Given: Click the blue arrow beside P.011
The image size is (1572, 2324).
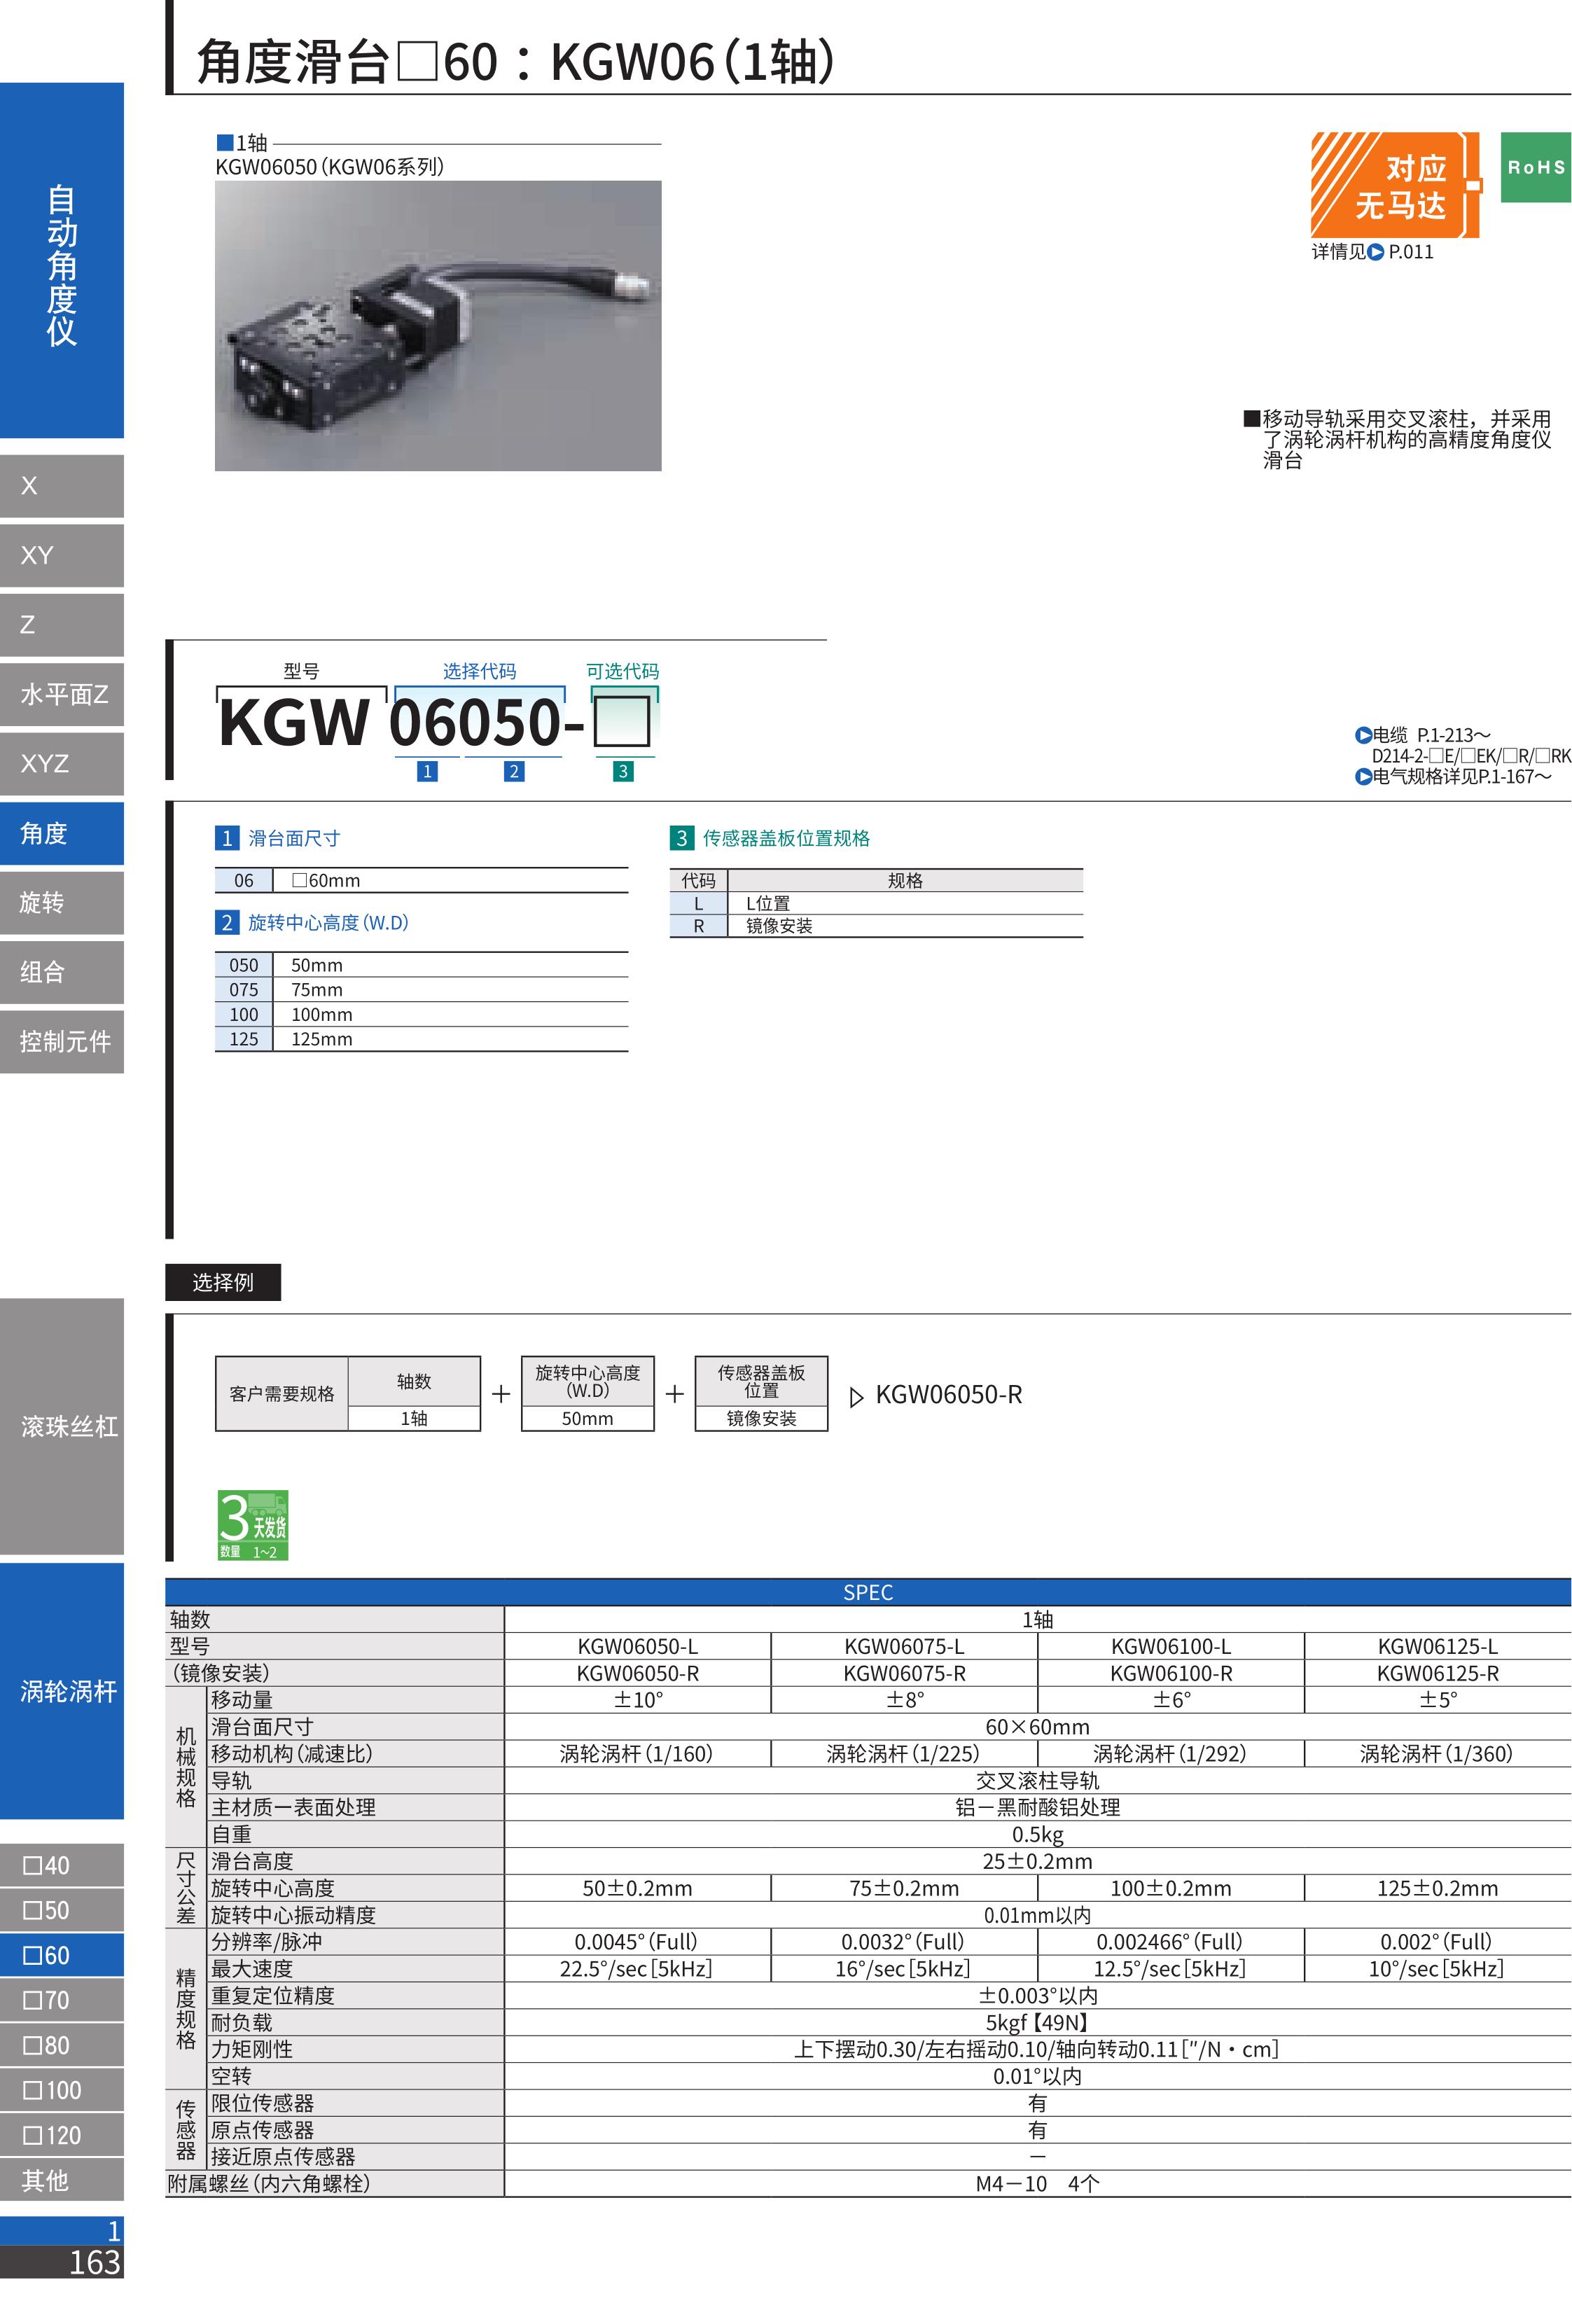Looking at the screenshot, I should 1375,252.
